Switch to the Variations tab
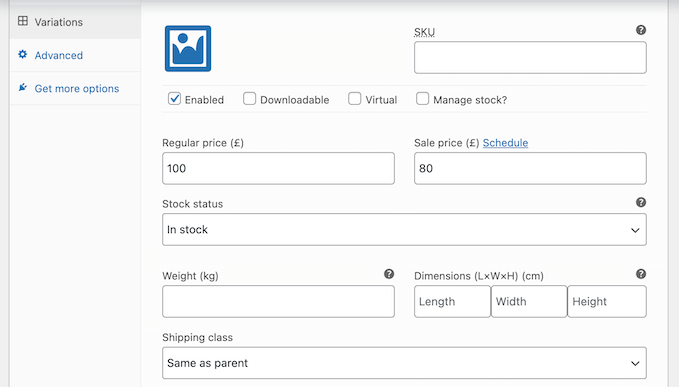This screenshot has width=680, height=387. (75, 22)
